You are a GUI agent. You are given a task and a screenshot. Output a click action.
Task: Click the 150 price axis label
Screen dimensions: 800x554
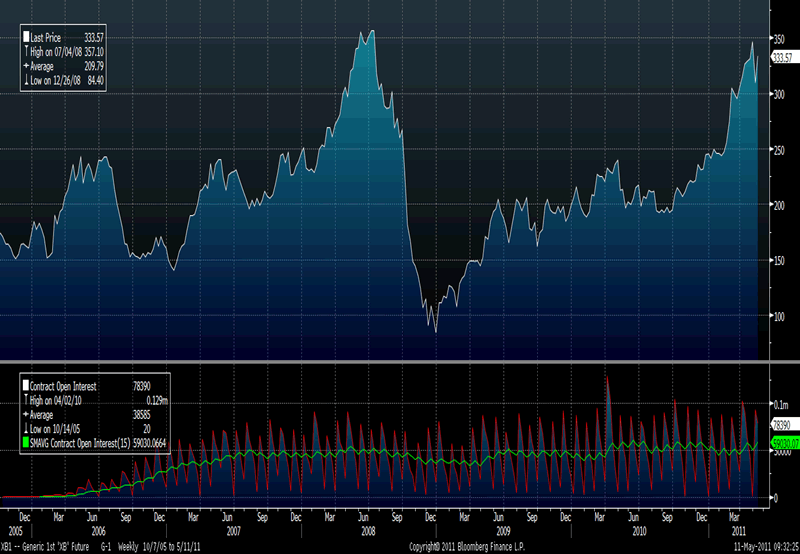point(779,261)
